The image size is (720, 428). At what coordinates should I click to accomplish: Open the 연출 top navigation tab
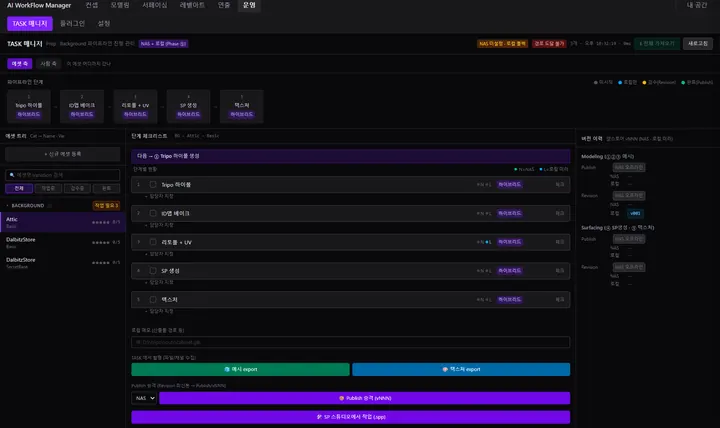tap(224, 5)
